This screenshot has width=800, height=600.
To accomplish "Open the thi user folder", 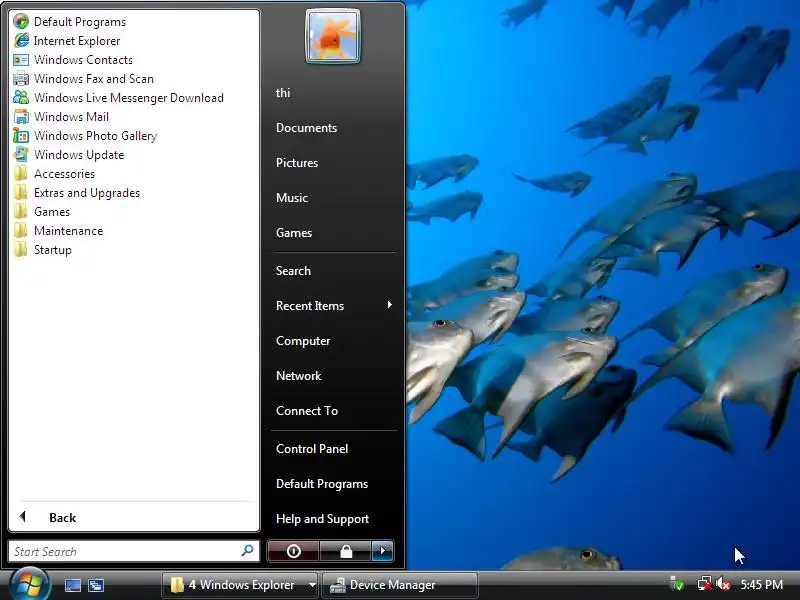I will (x=283, y=93).
